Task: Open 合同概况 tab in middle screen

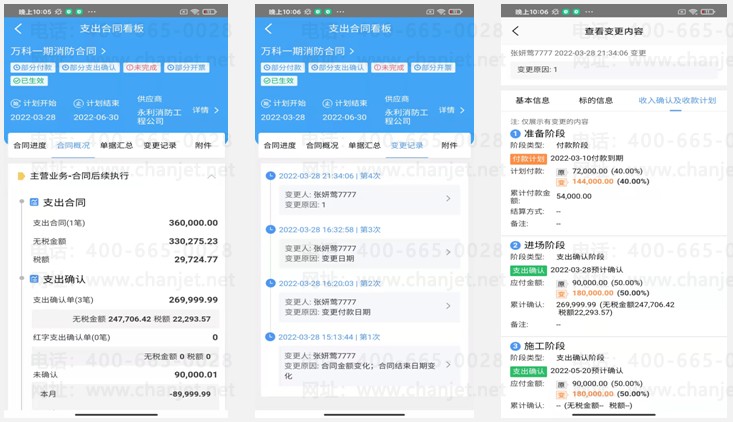Action: pyautogui.click(x=322, y=146)
